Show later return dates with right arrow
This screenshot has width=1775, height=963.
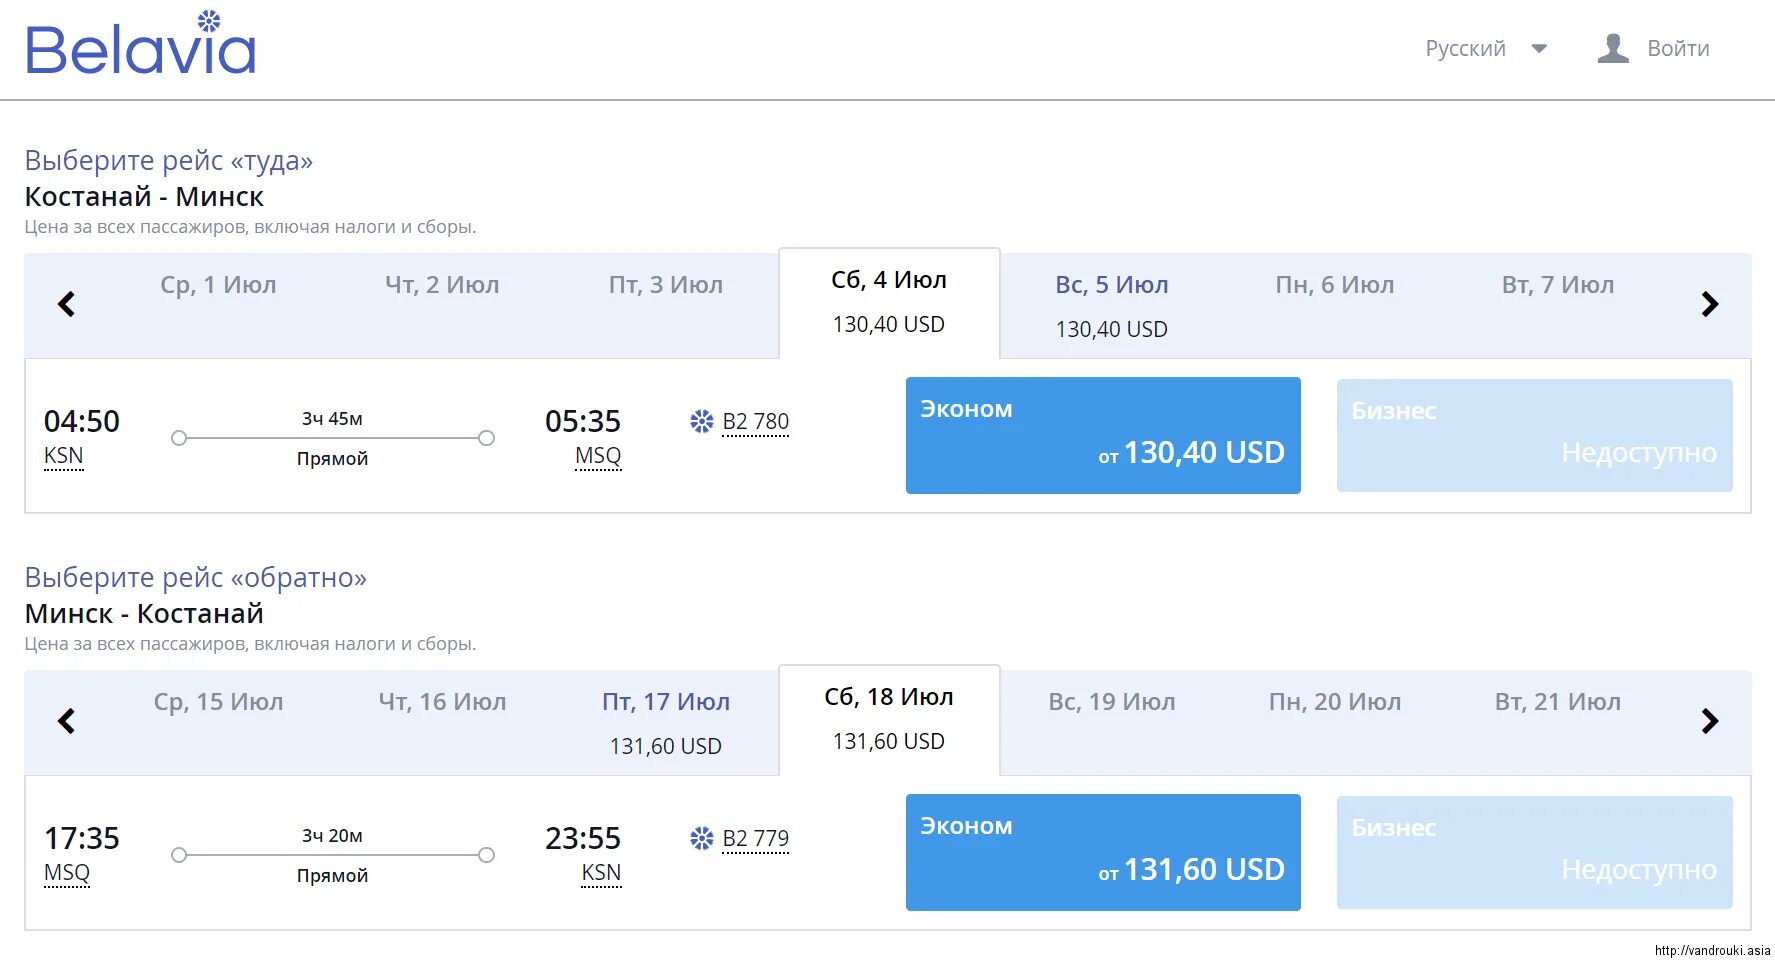1709,721
